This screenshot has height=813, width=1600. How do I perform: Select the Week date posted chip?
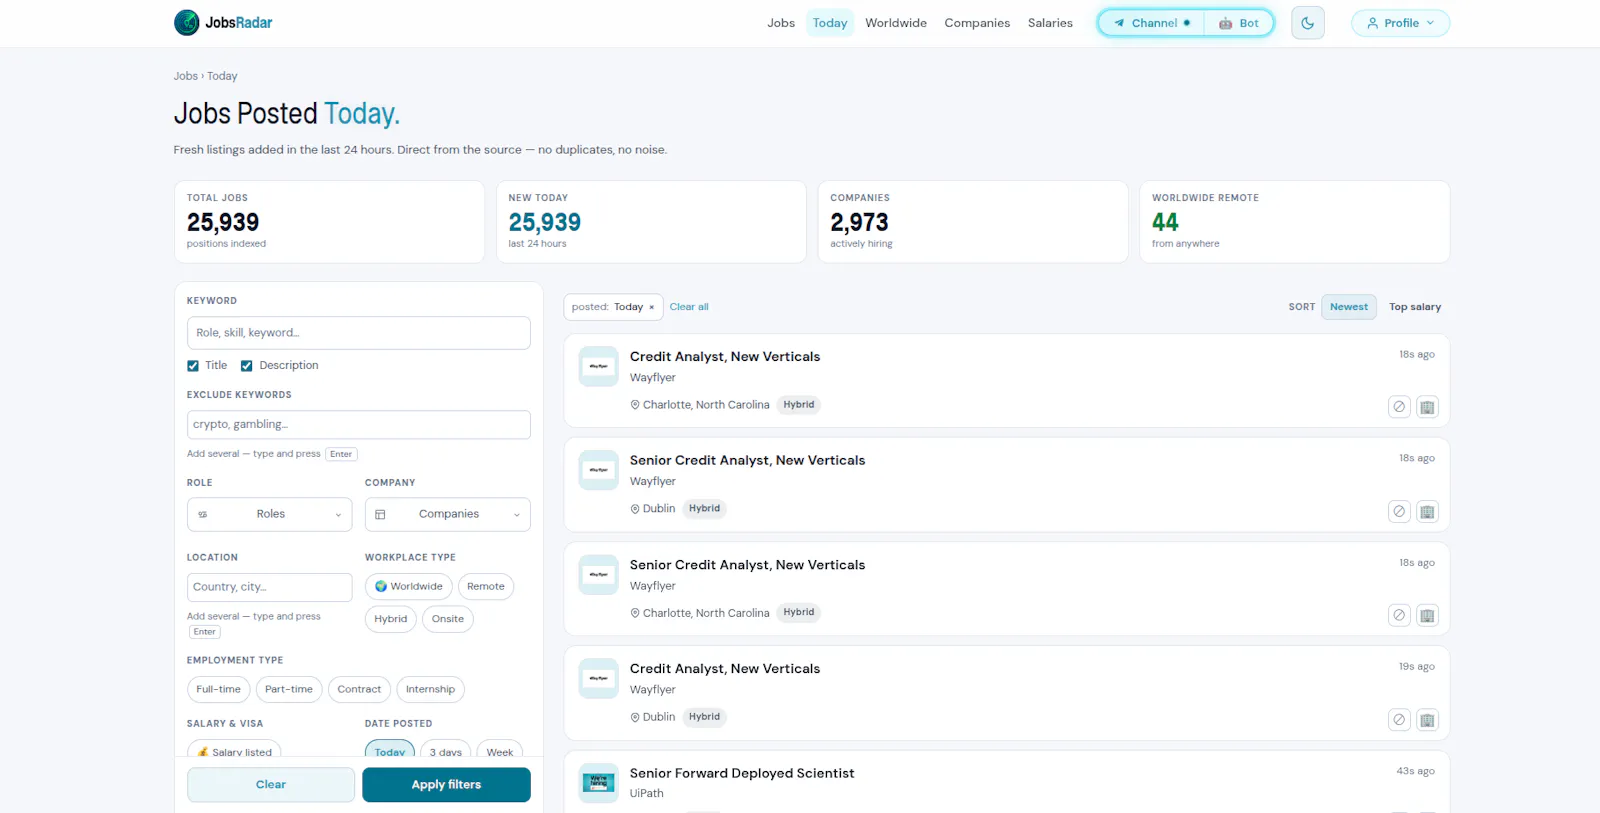(500, 750)
